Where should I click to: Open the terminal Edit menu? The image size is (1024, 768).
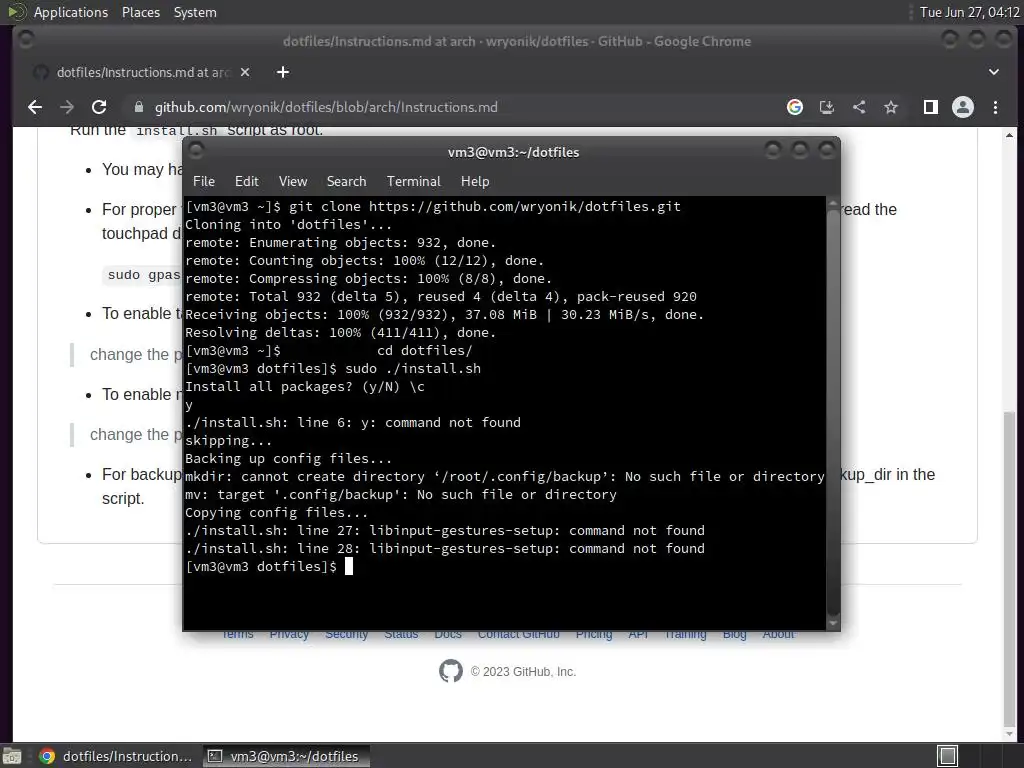pos(246,182)
